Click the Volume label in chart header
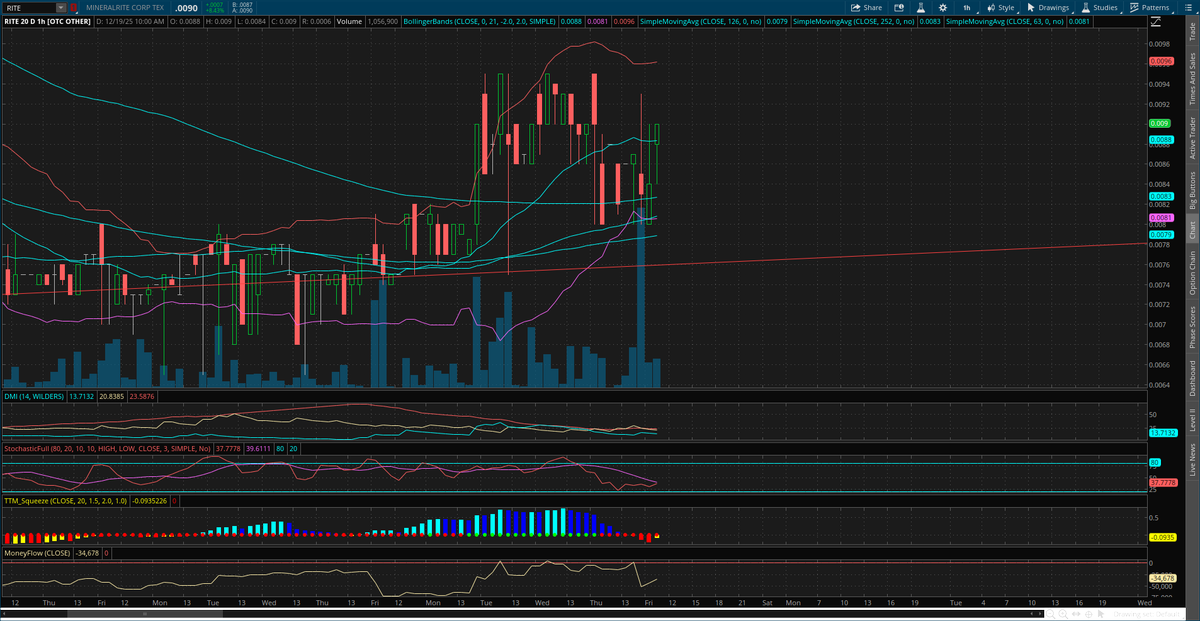This screenshot has width=1200, height=621. pos(350,21)
